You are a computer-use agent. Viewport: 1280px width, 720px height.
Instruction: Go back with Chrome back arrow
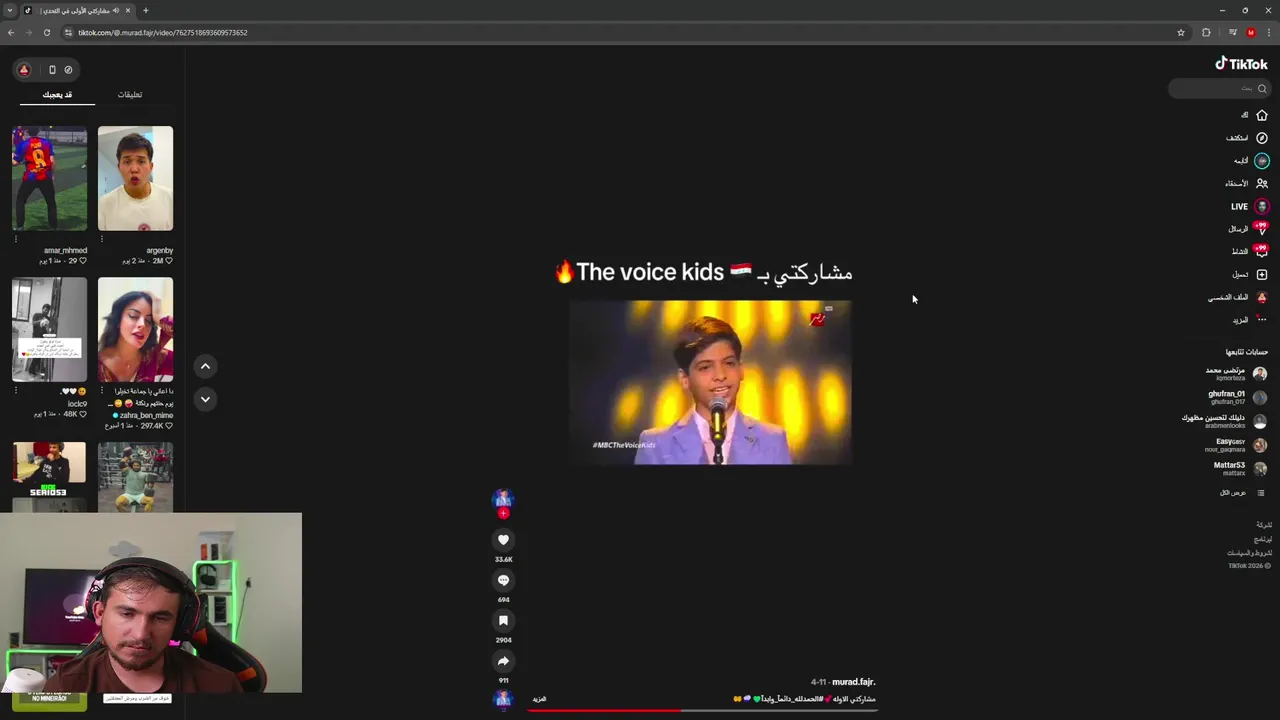pyautogui.click(x=10, y=32)
